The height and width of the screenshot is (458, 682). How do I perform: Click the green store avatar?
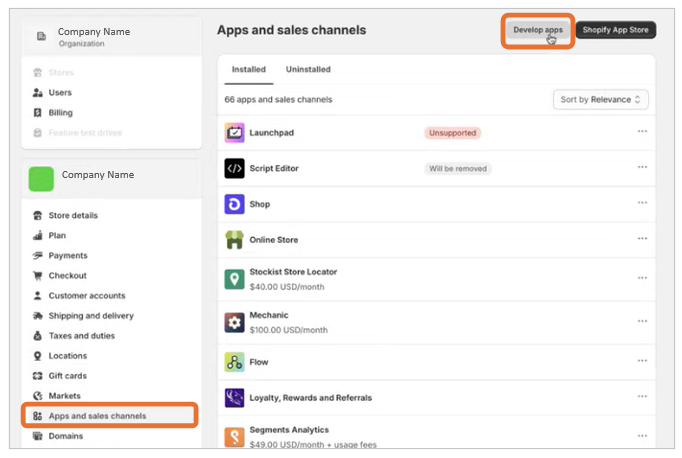pyautogui.click(x=41, y=179)
